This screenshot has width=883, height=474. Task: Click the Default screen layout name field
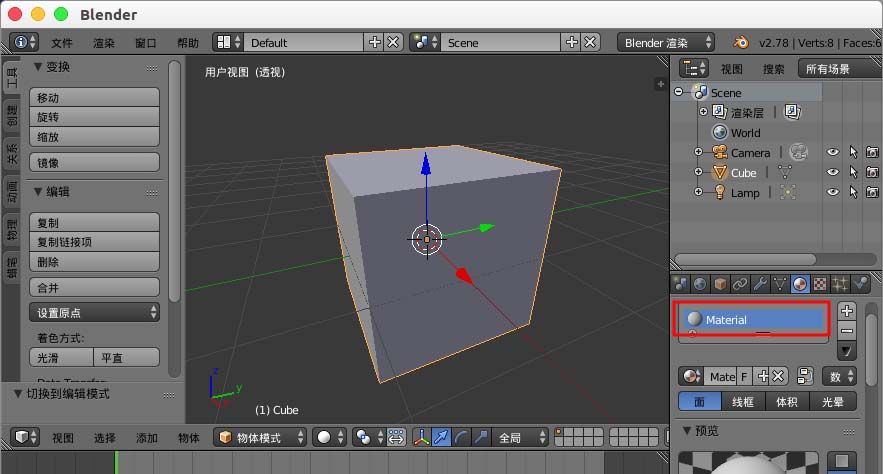304,42
